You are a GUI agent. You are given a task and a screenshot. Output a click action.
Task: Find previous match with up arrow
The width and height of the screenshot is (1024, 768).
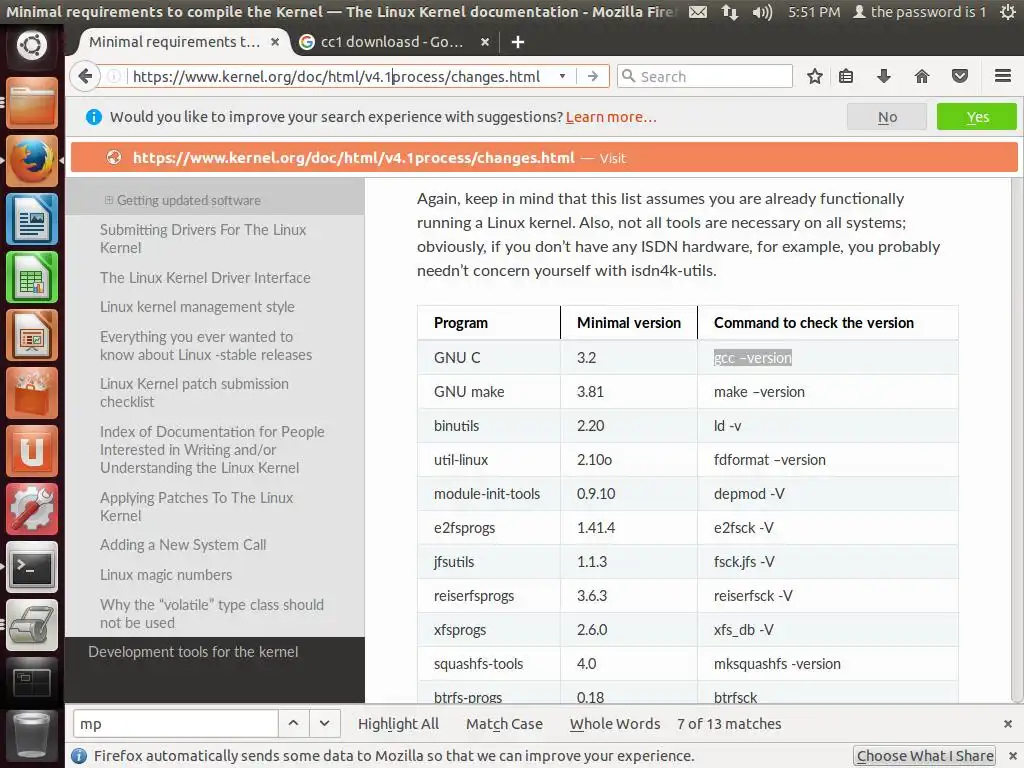coord(293,724)
